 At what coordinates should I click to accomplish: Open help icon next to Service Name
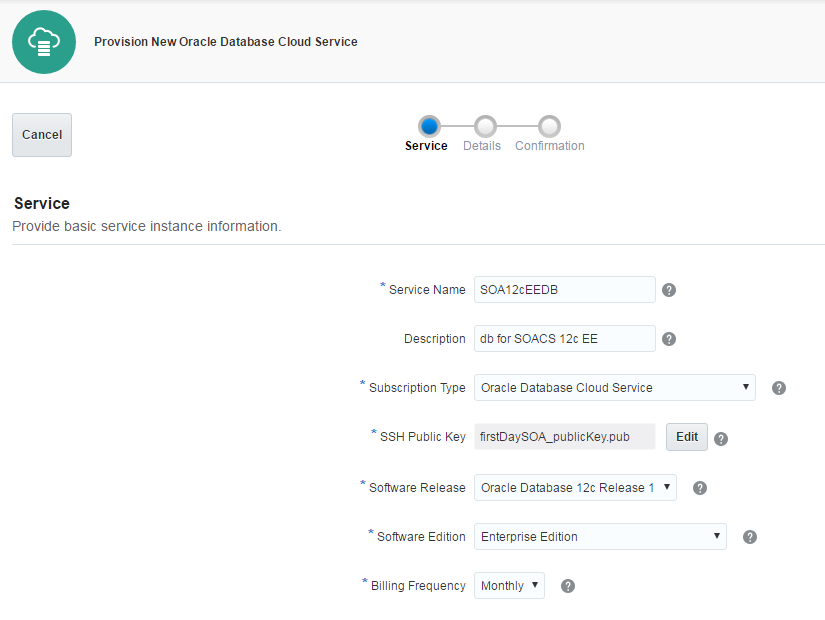point(669,290)
